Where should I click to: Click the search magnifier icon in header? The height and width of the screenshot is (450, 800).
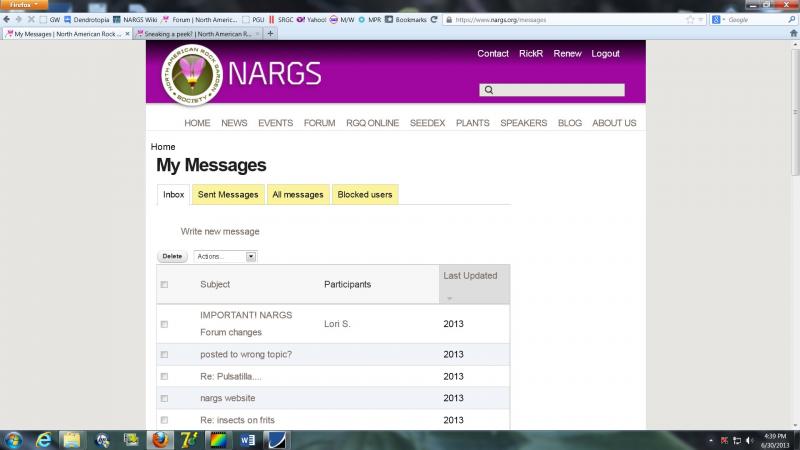point(488,90)
